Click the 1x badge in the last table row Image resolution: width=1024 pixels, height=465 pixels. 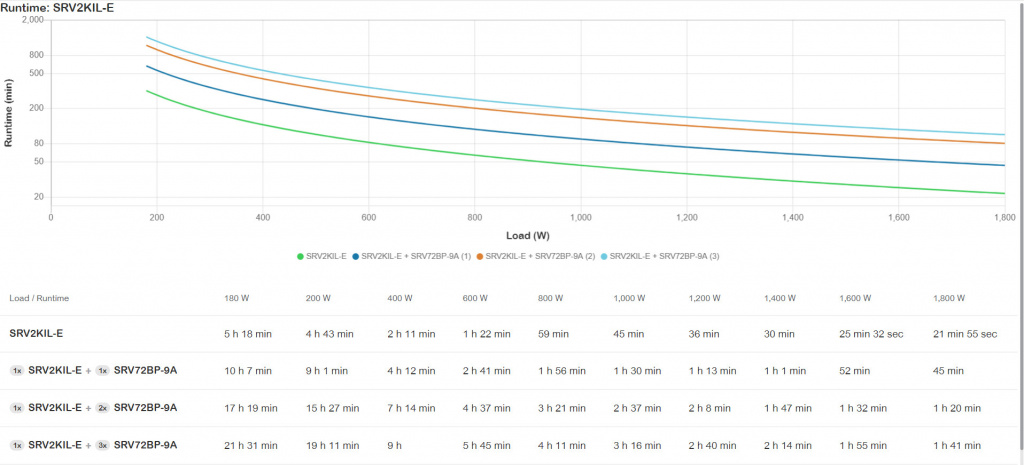(16, 445)
